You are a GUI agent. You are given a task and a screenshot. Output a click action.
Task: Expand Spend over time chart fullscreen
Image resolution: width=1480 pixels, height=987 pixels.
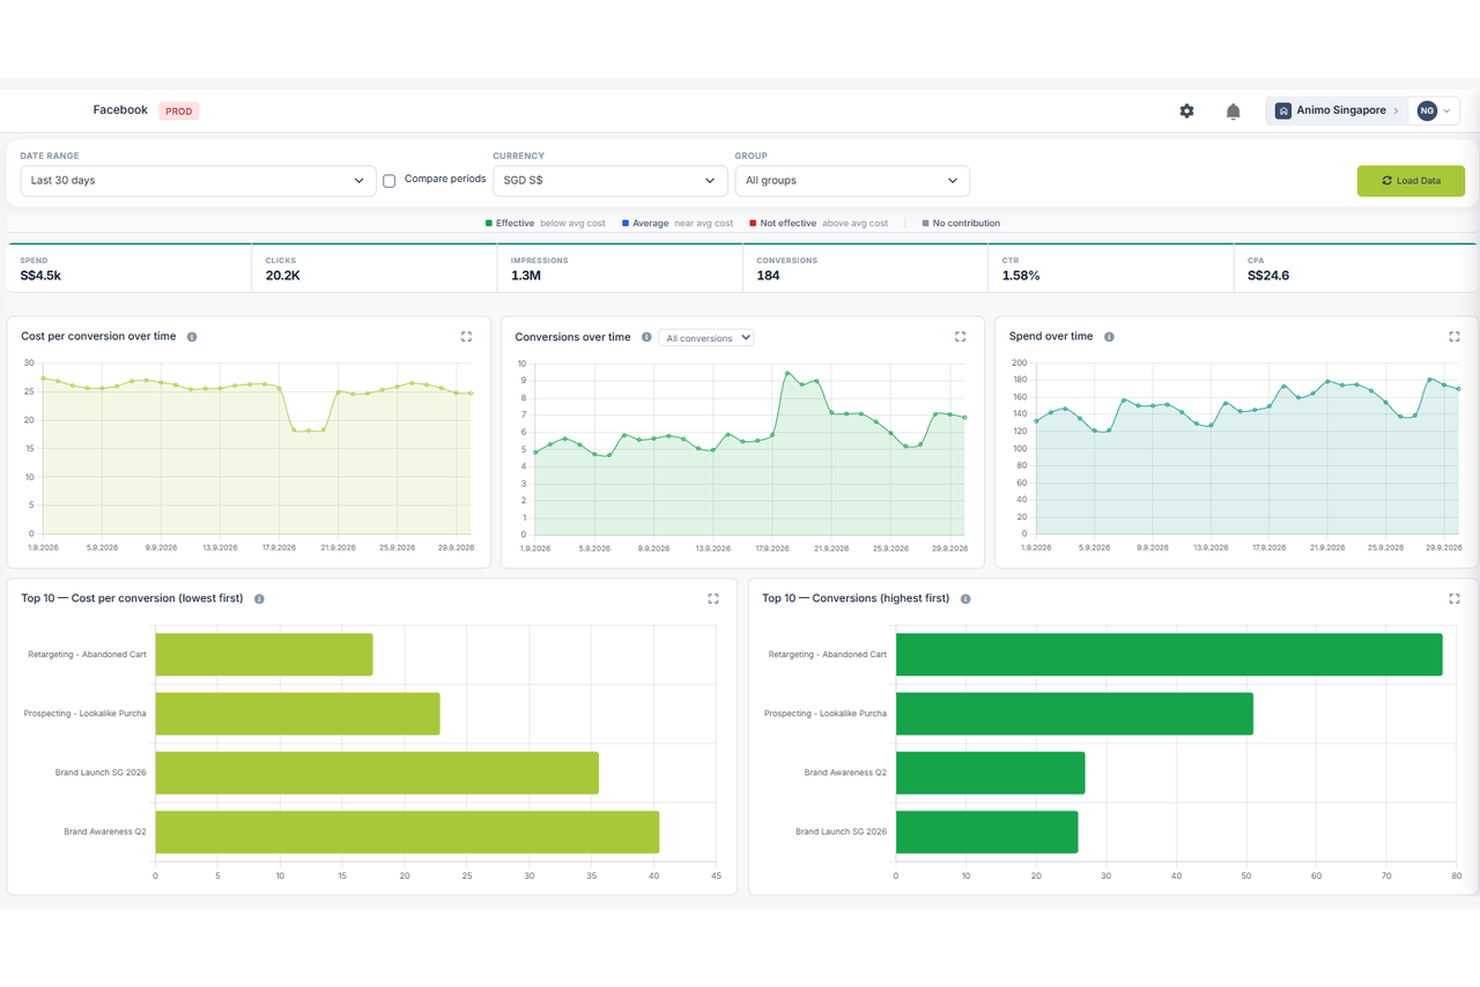[1454, 337]
